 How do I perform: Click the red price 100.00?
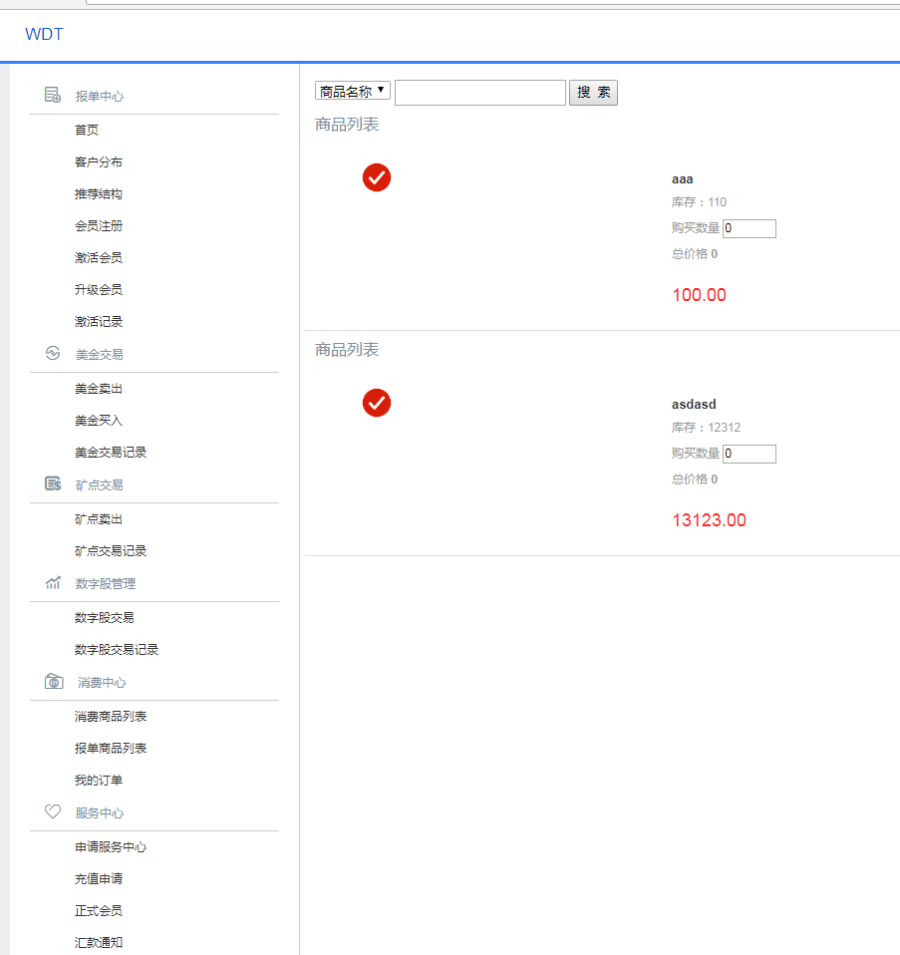tap(699, 295)
